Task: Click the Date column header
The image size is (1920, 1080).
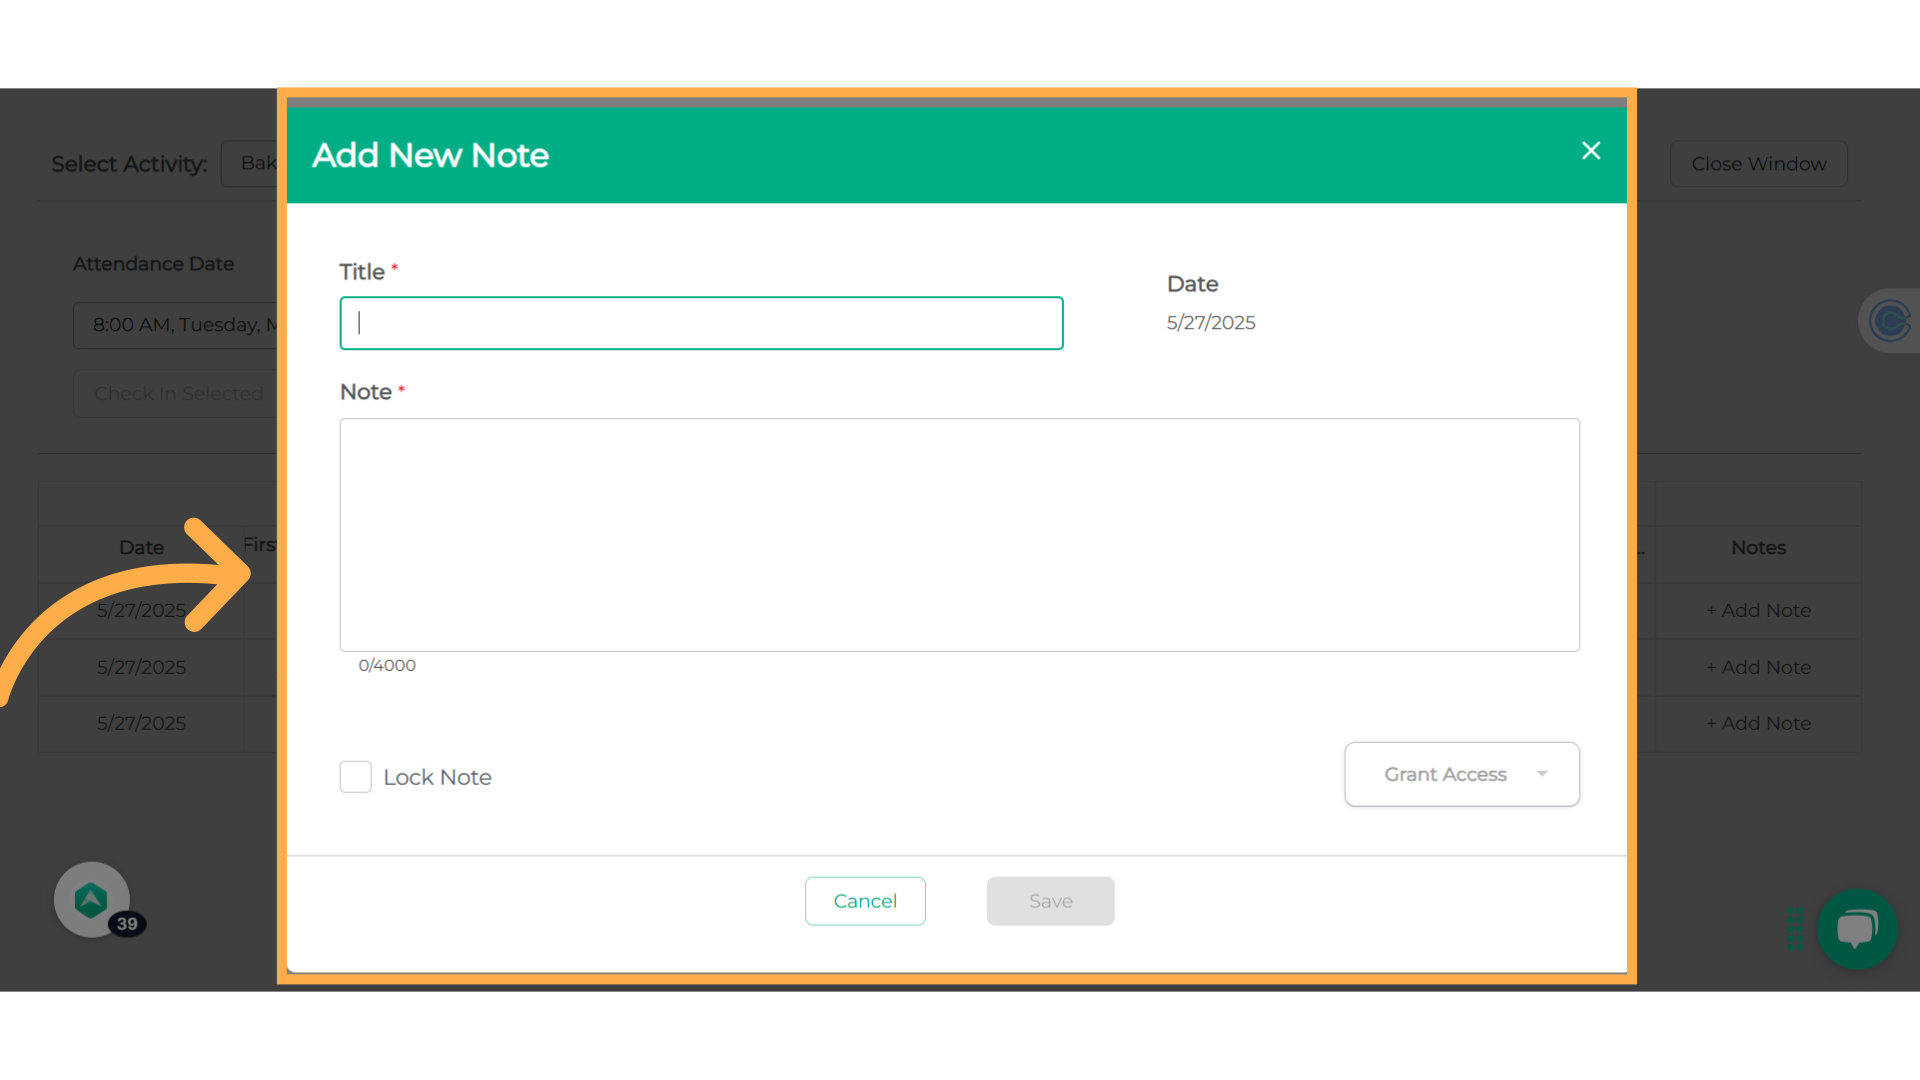Action: tap(141, 548)
